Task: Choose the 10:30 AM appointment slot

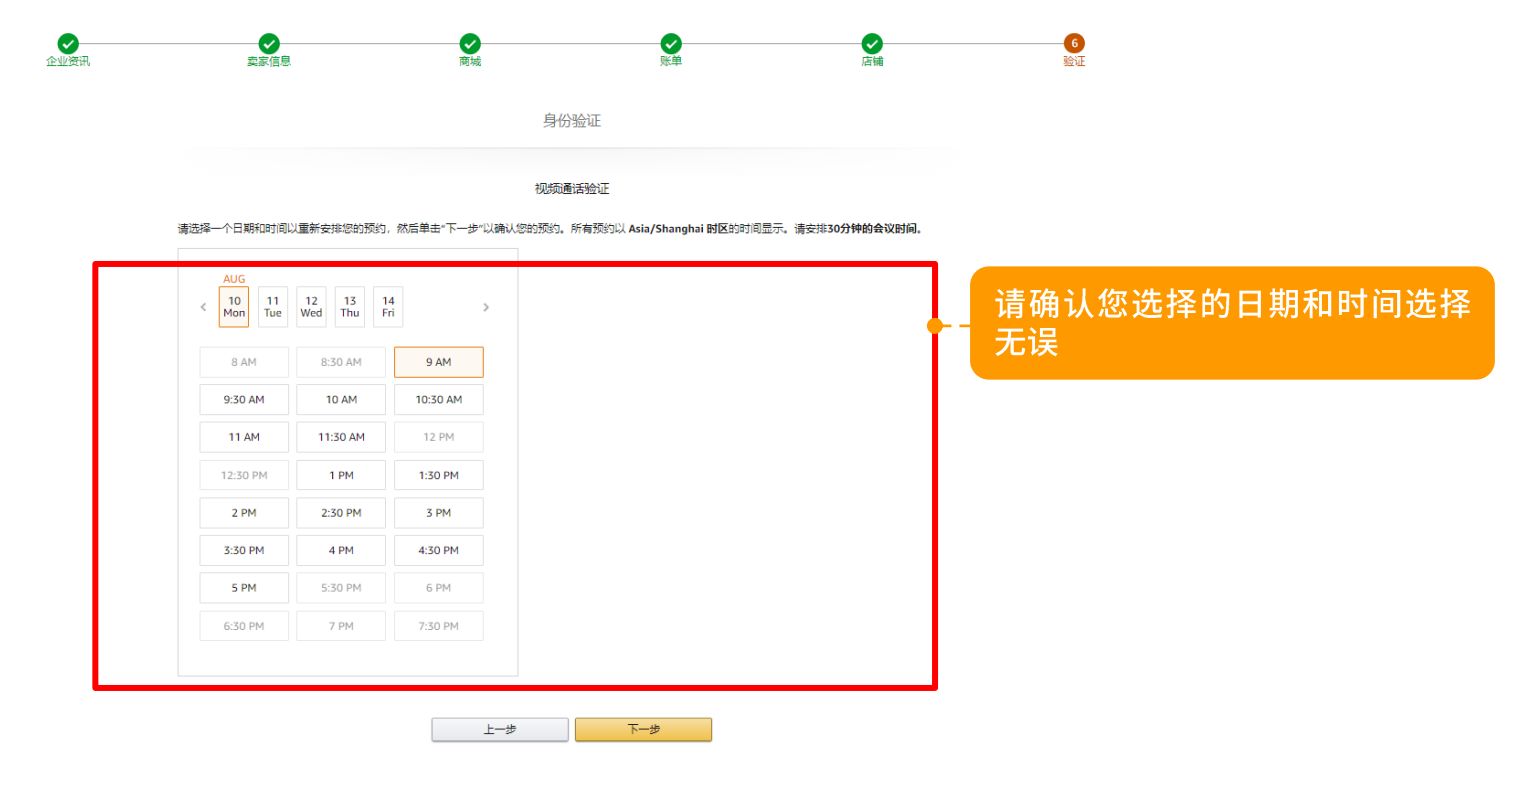Action: [438, 399]
